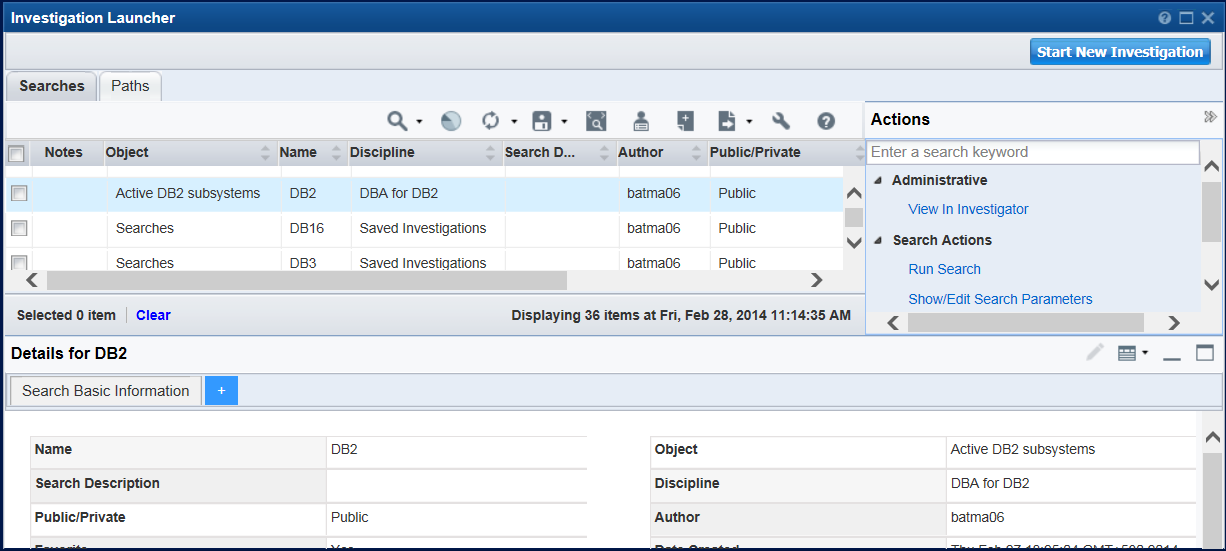The height and width of the screenshot is (551, 1226).
Task: Click the floppy disk save icon
Action: click(542, 121)
